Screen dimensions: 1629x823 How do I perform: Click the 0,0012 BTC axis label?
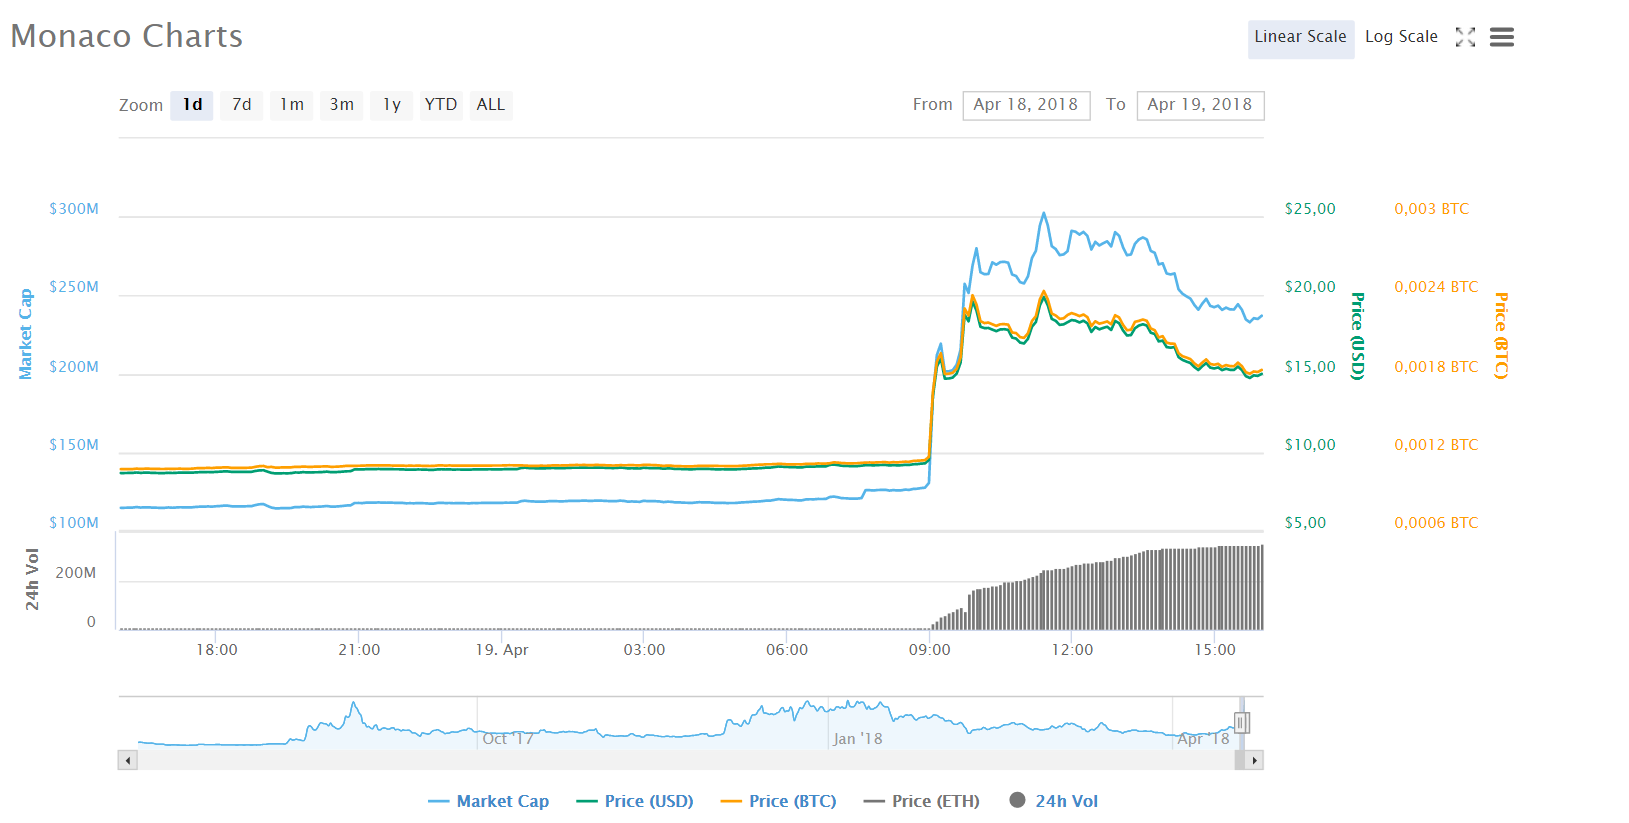[x=1436, y=445]
